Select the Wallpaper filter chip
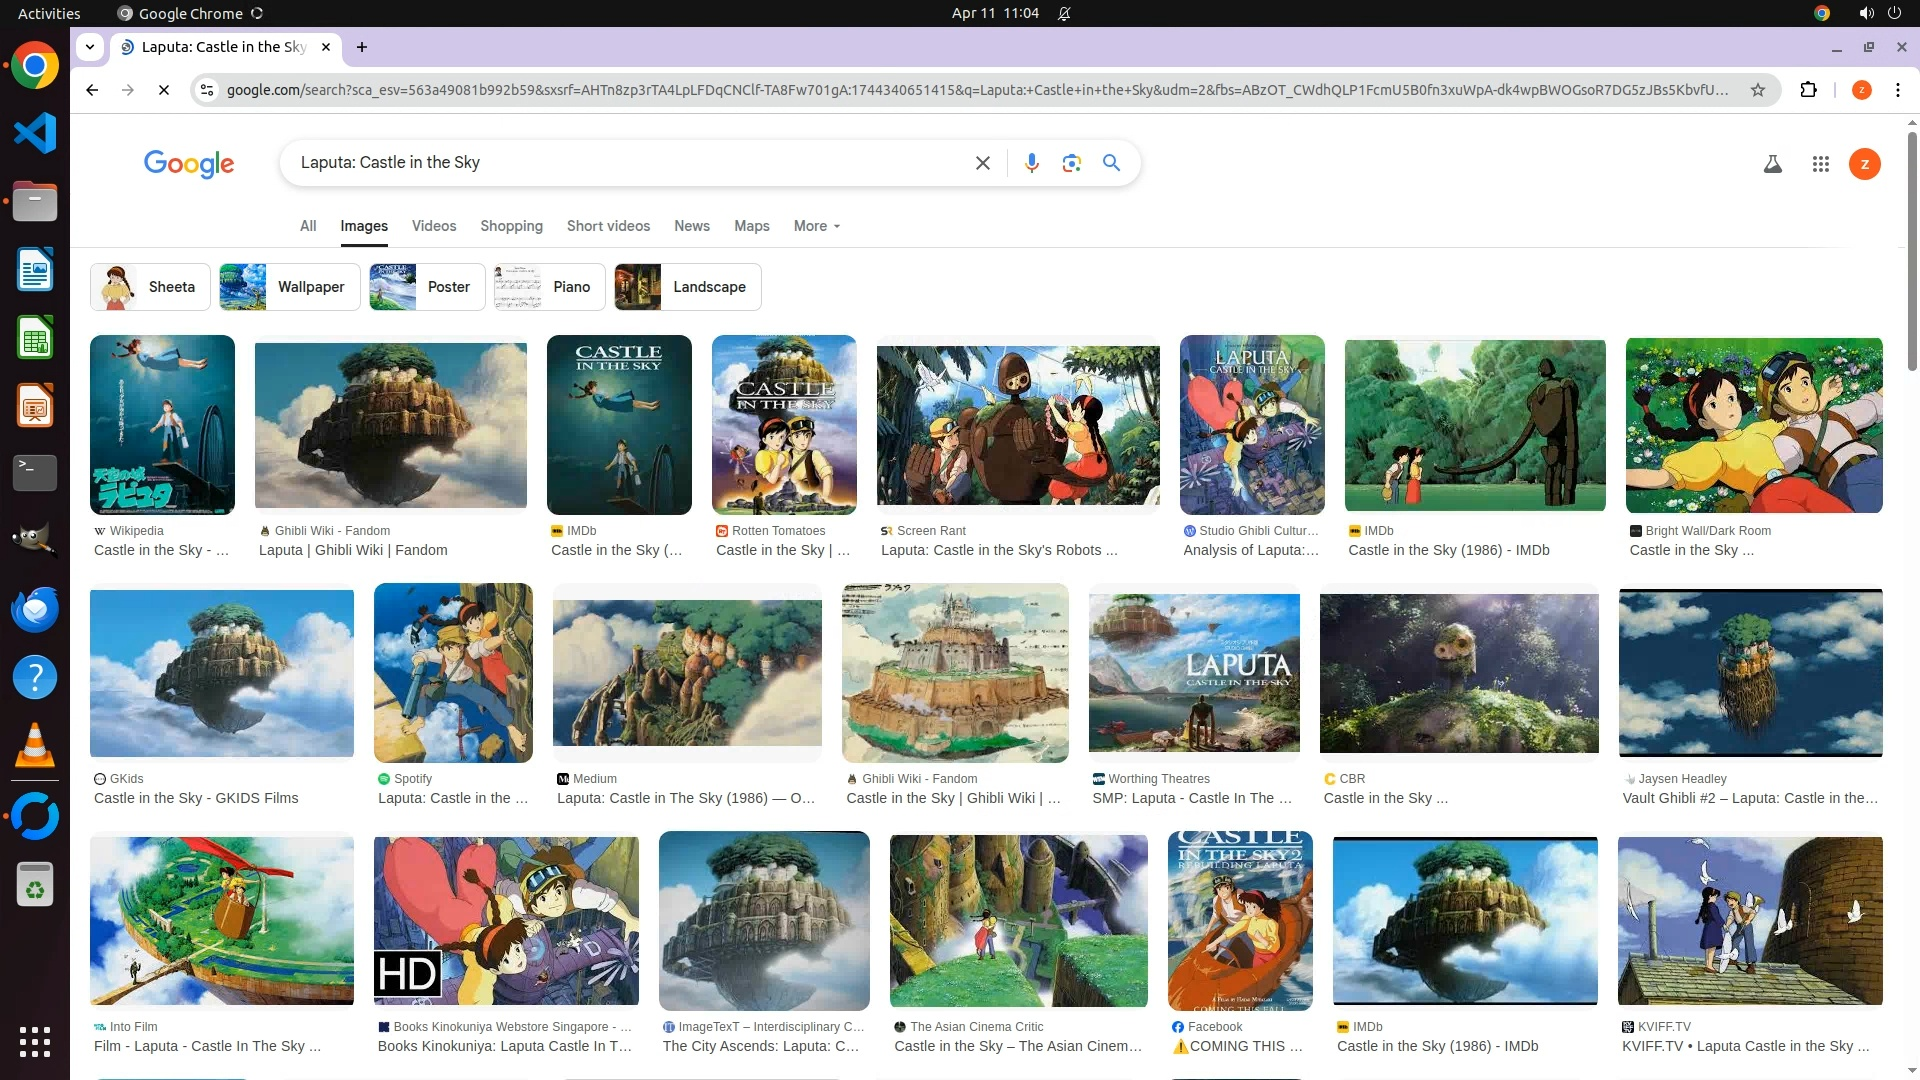This screenshot has width=1920, height=1080. click(x=289, y=287)
